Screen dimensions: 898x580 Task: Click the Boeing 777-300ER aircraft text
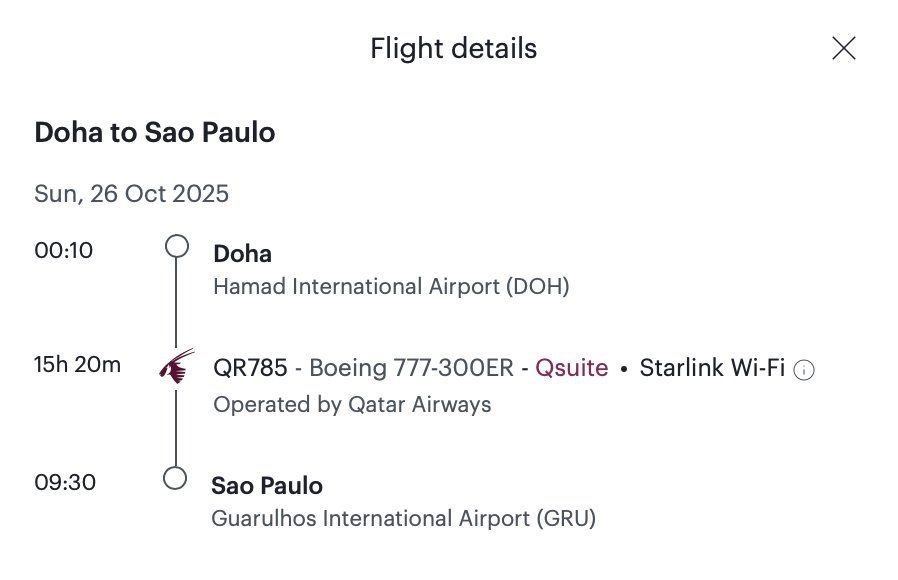pos(411,368)
